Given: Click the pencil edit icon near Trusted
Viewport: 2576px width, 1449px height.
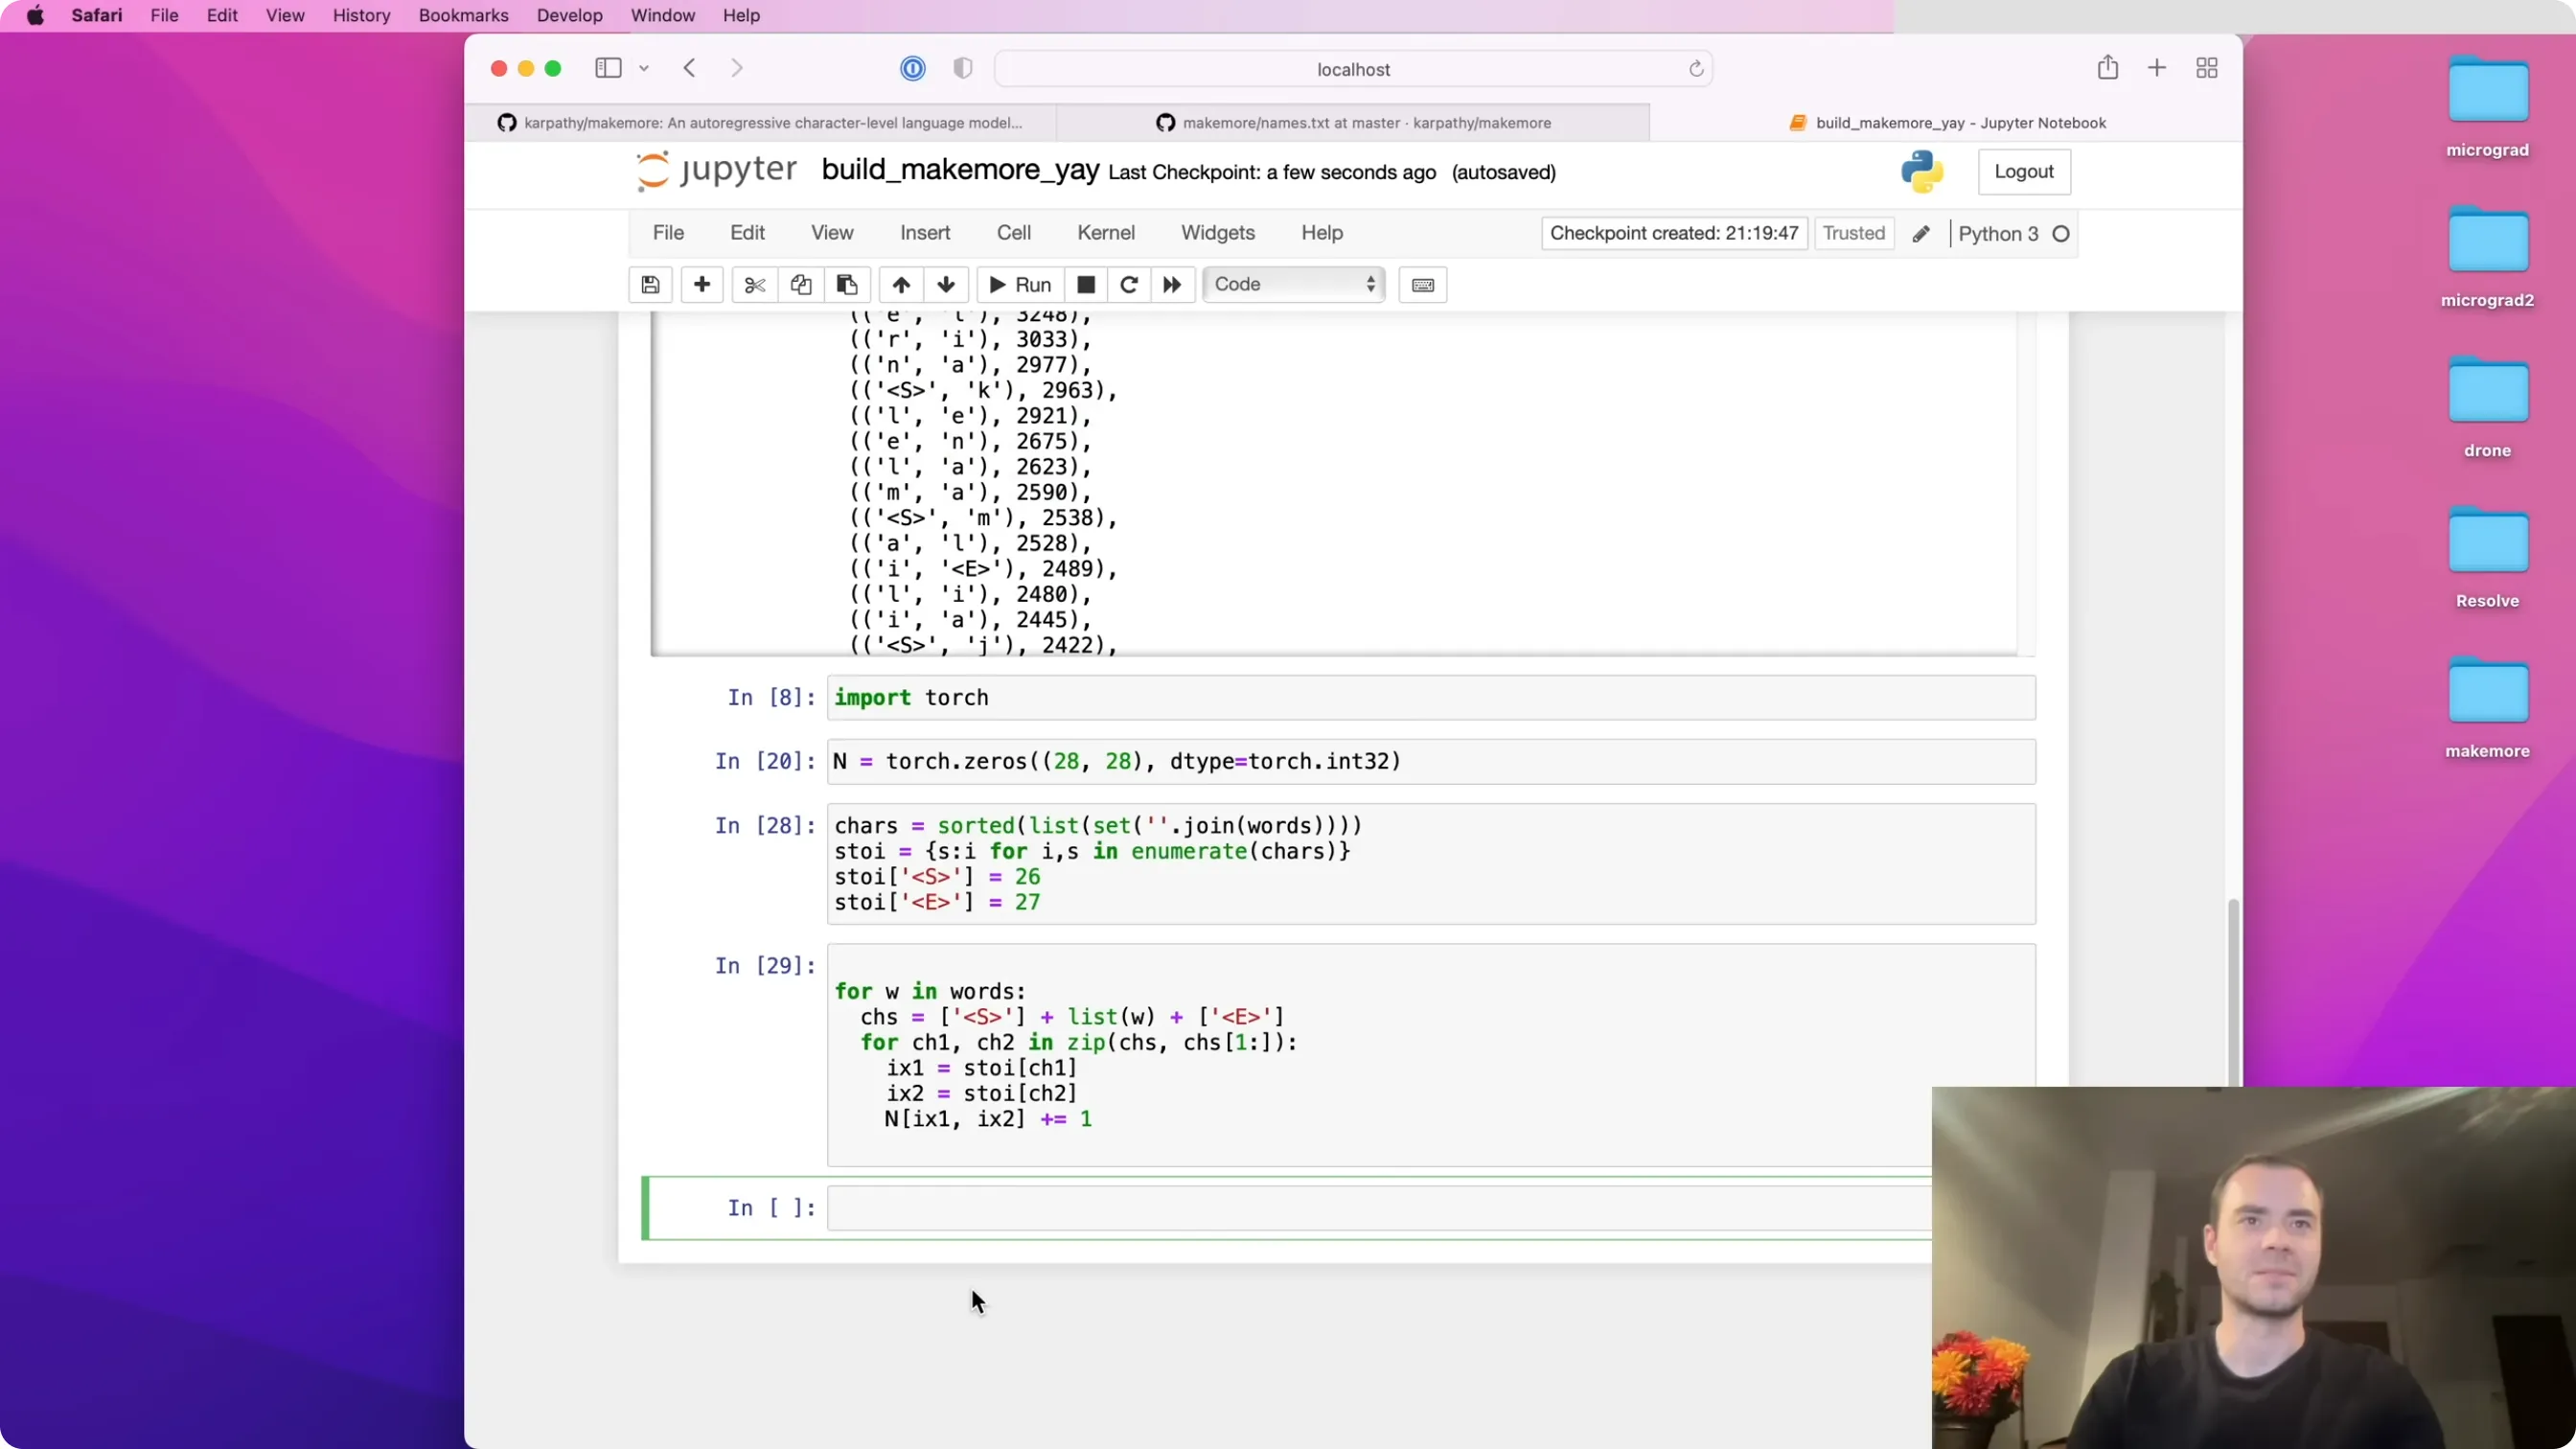Looking at the screenshot, I should coord(1921,234).
